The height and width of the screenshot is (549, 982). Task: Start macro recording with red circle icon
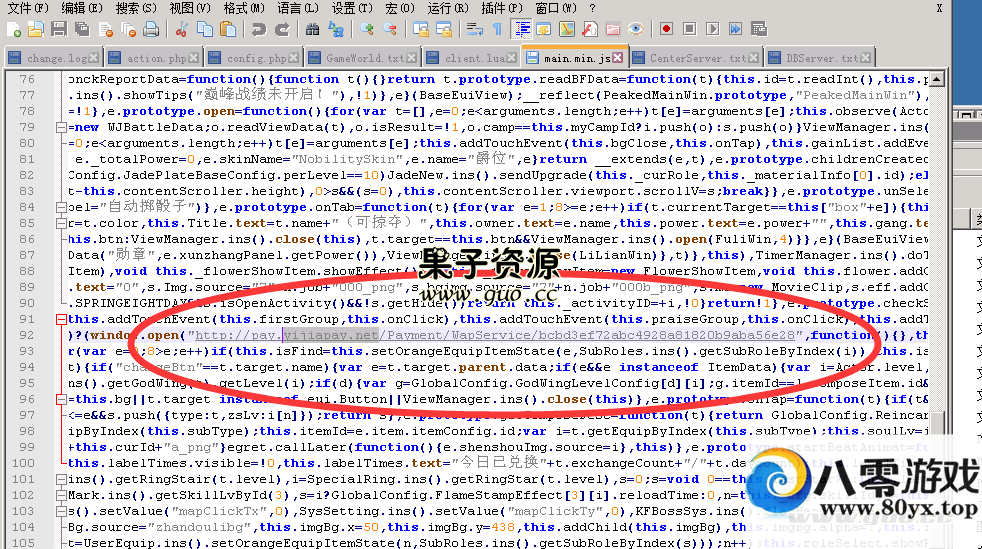(666, 29)
